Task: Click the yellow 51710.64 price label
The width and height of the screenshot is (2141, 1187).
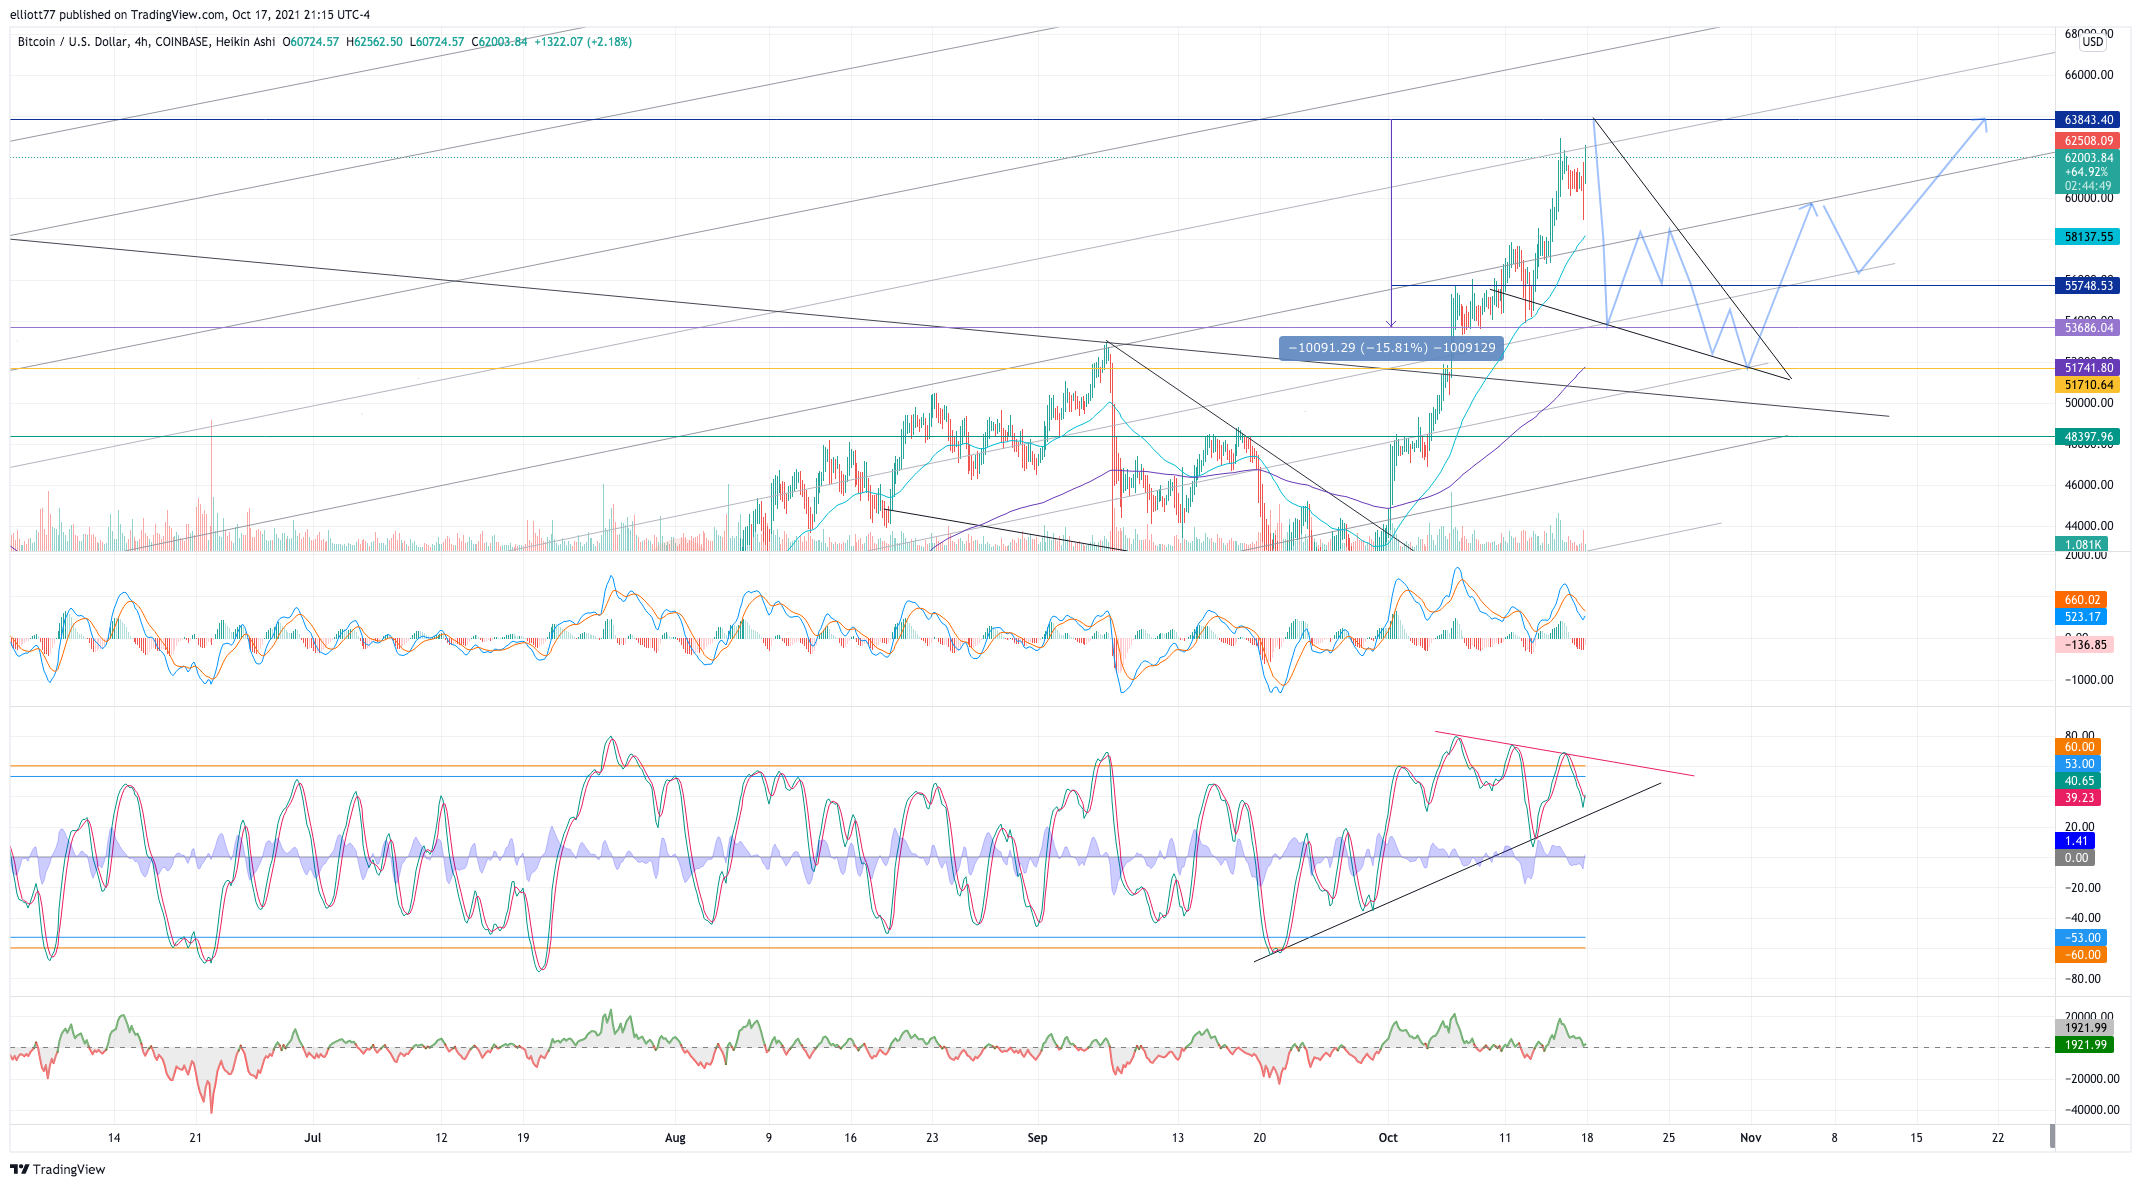Action: 2088,385
